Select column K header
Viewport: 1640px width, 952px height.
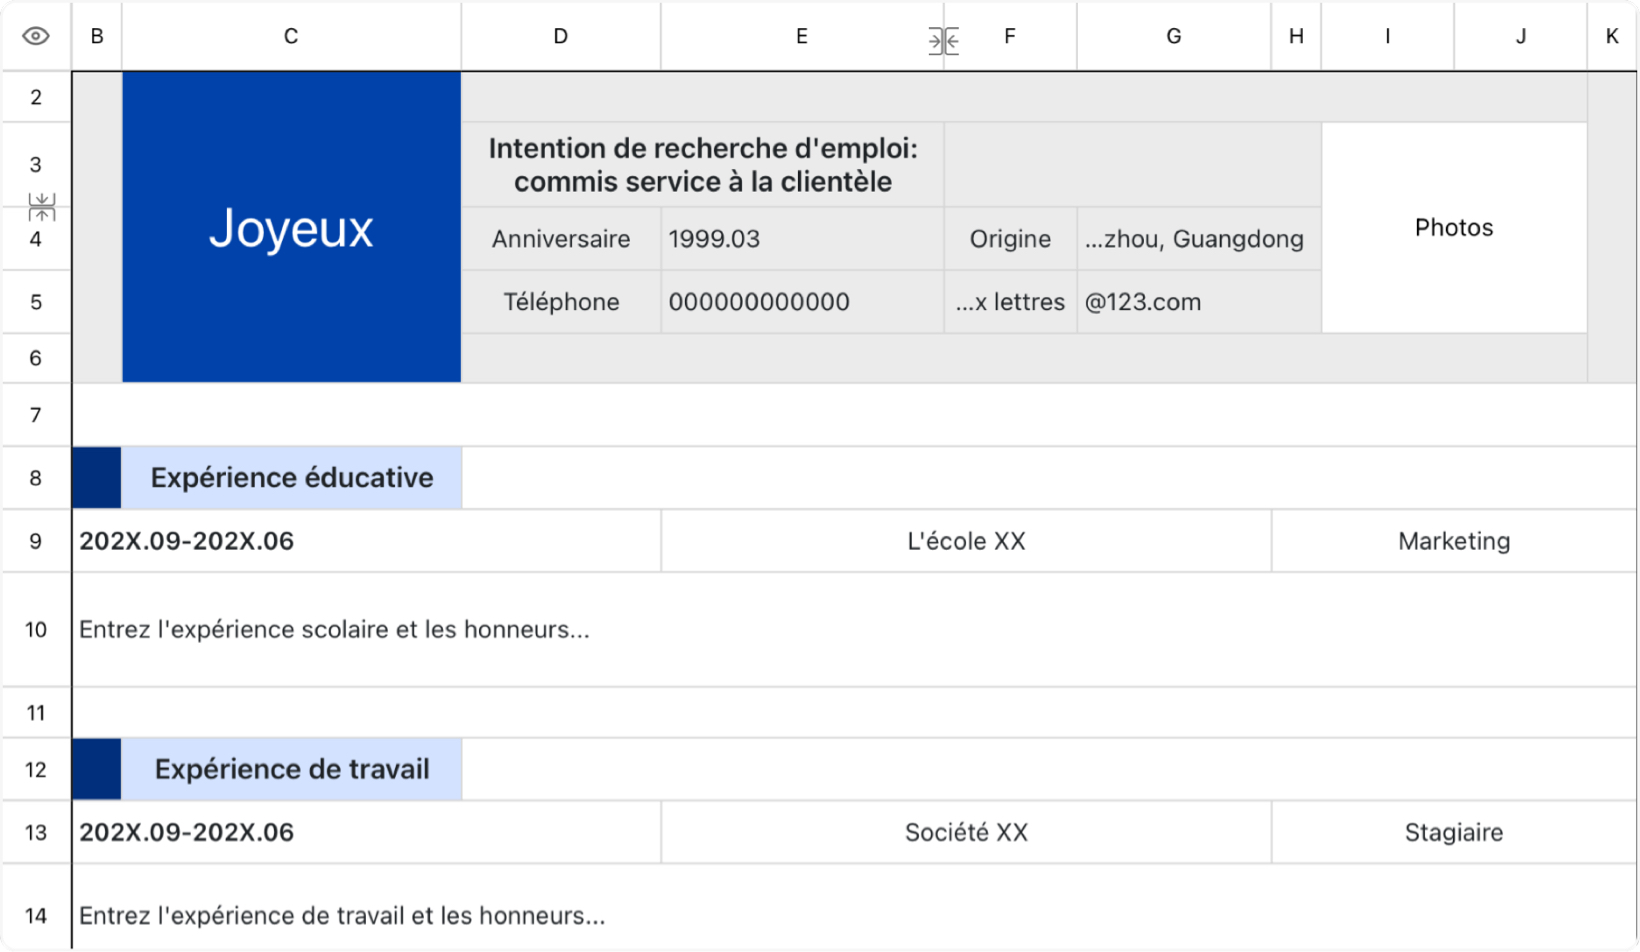(x=1612, y=36)
